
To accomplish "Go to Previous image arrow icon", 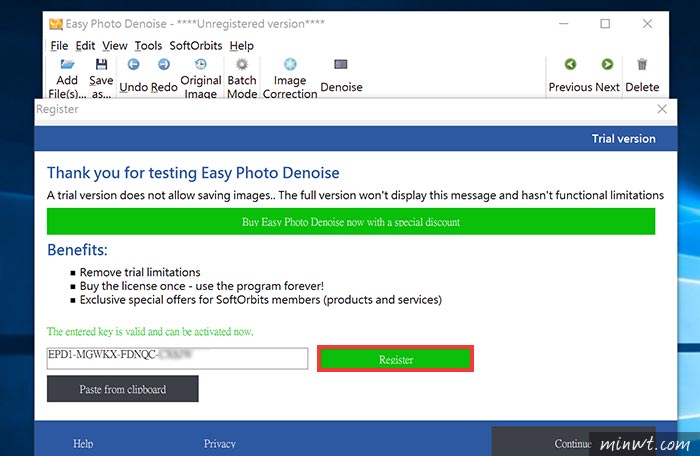I will pos(571,64).
